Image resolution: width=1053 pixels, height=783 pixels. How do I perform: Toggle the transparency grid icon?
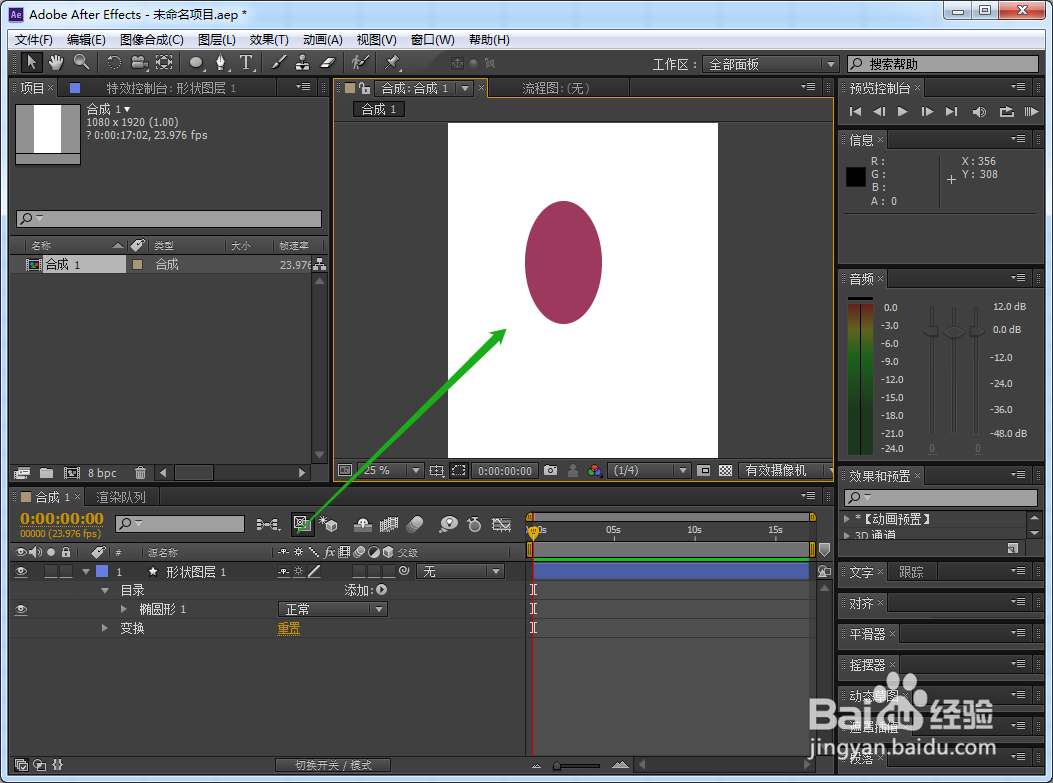725,471
